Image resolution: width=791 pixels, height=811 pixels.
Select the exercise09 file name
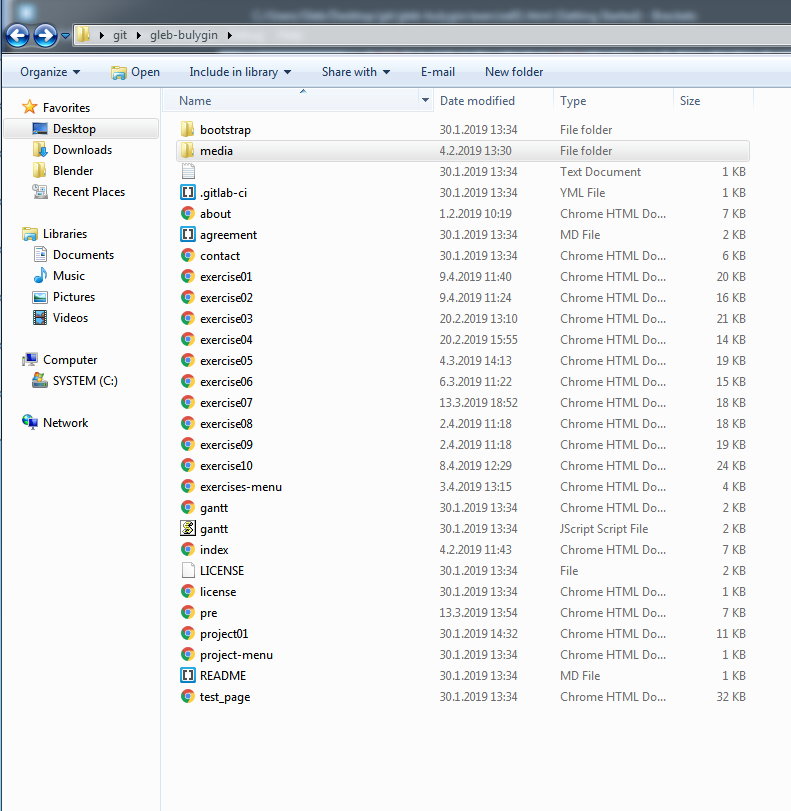[226, 445]
